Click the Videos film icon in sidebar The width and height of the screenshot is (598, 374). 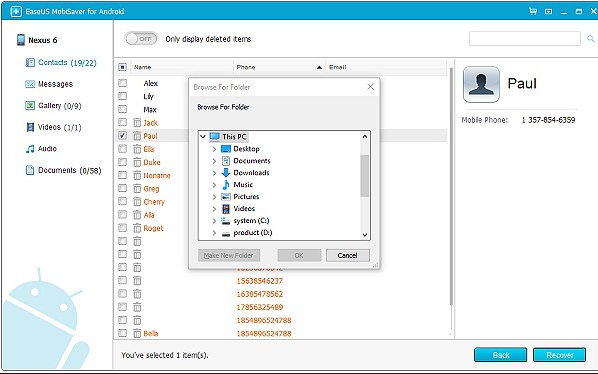30,127
